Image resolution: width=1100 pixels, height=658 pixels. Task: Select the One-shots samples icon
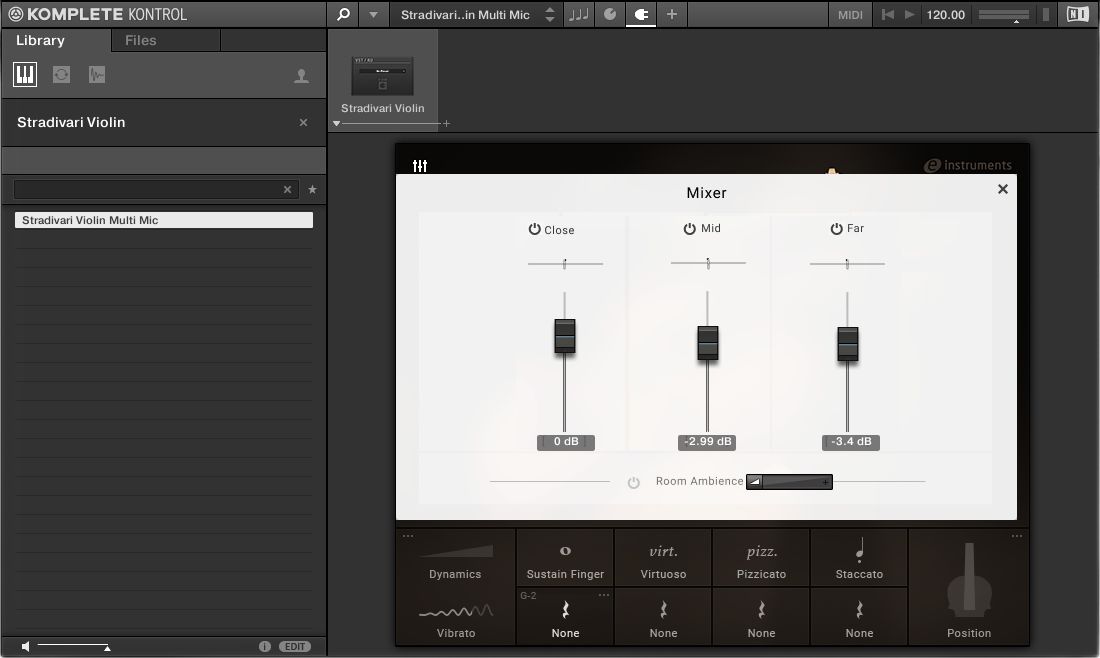point(96,74)
